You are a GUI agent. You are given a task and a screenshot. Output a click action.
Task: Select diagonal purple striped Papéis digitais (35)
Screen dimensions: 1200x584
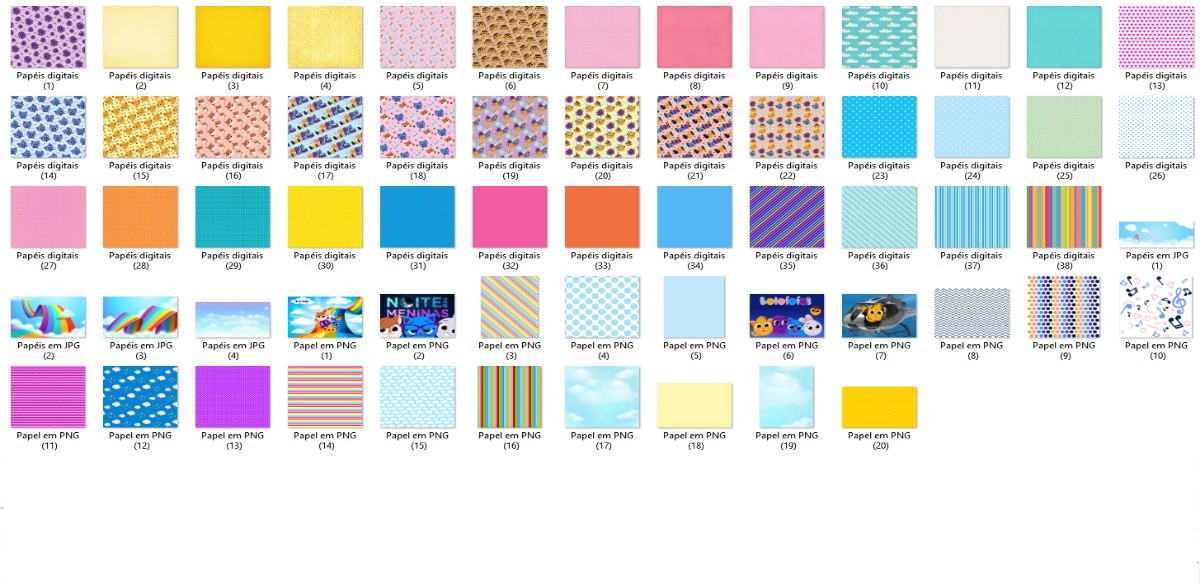(x=787, y=217)
